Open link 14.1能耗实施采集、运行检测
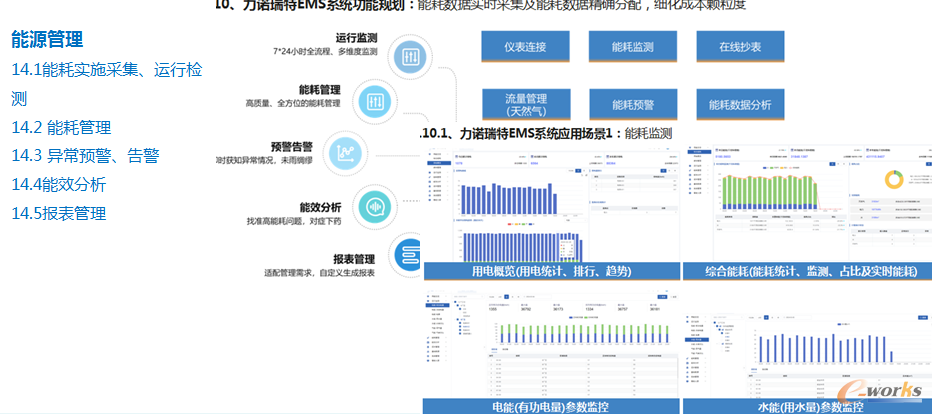932x414 pixels. [107, 84]
